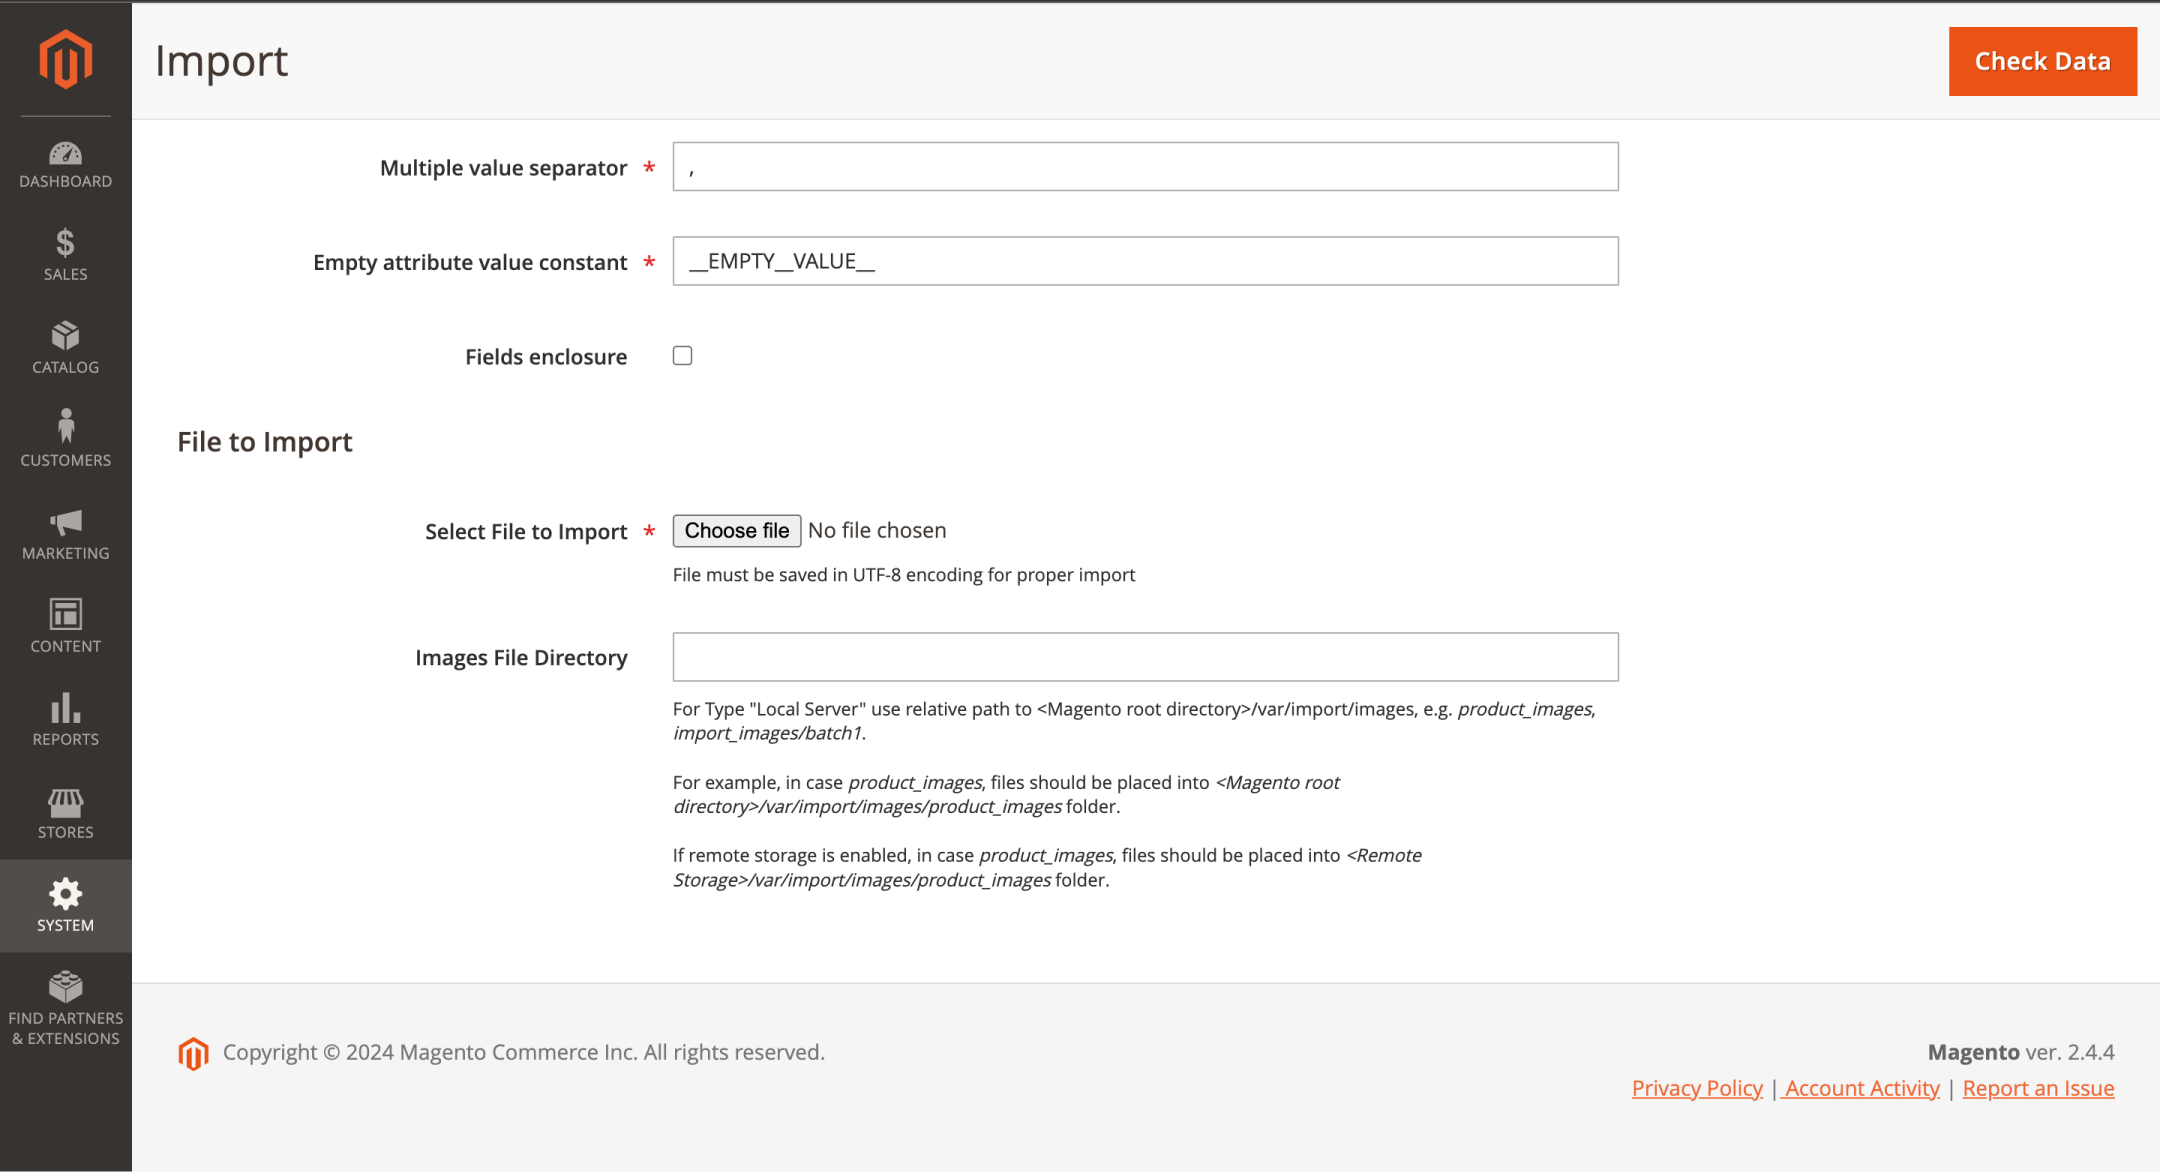The height and width of the screenshot is (1172, 2160).
Task: Click the 'Import' page title
Action: pyautogui.click(x=221, y=62)
